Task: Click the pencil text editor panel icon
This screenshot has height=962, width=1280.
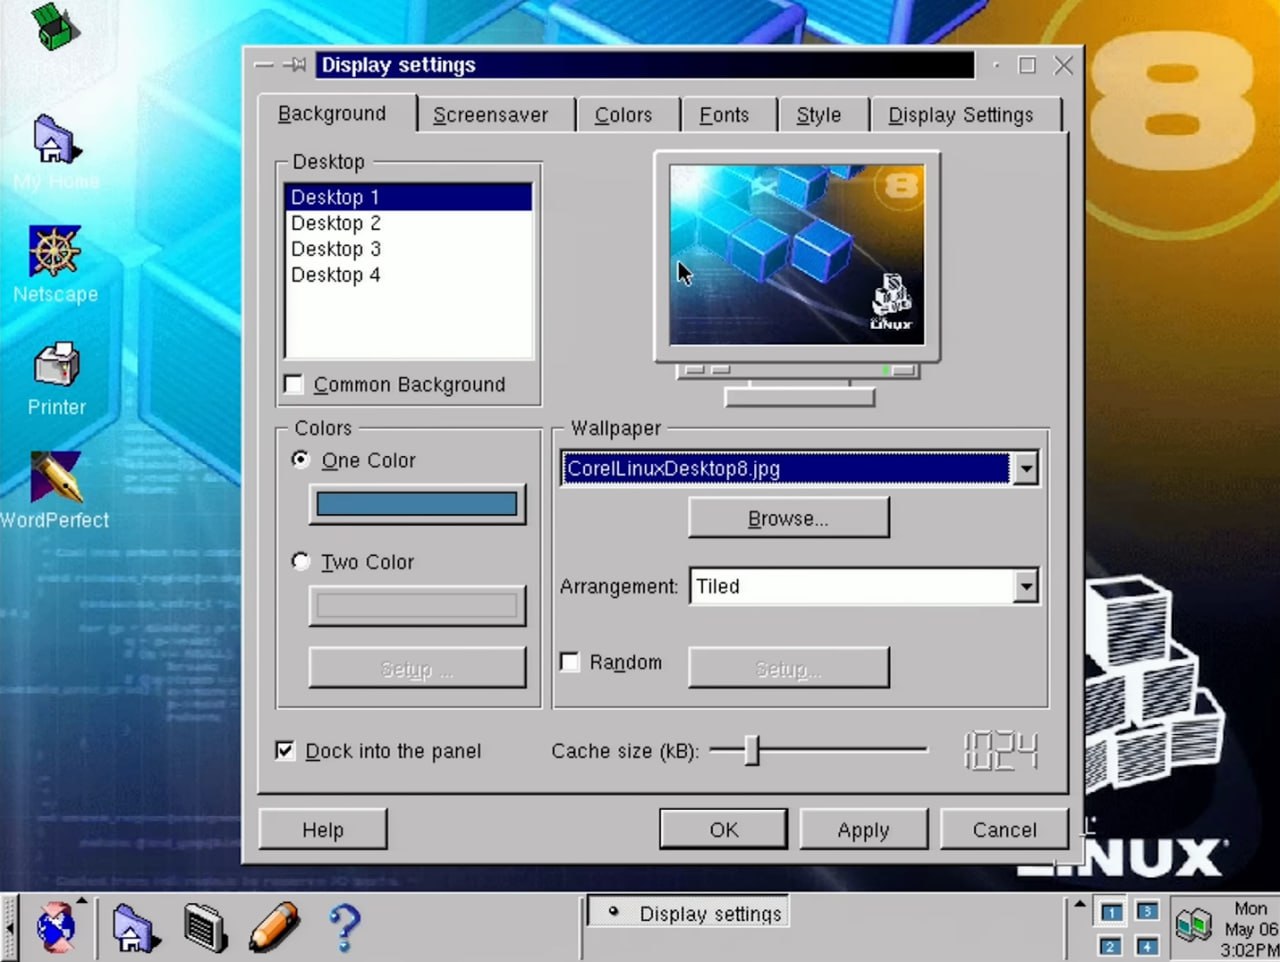Action: pos(274,927)
